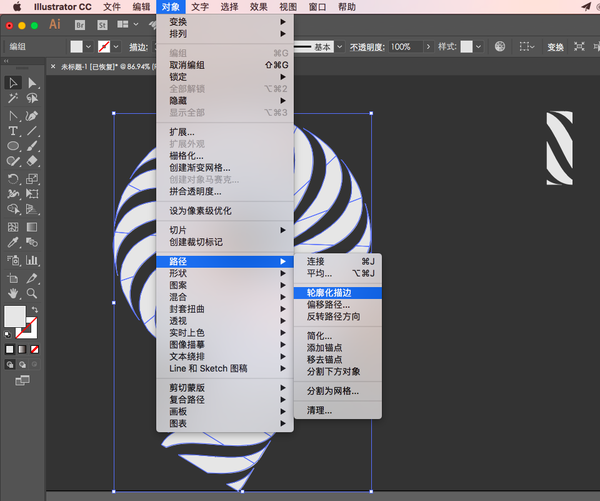Expand the 变换 submenu

tap(225, 22)
